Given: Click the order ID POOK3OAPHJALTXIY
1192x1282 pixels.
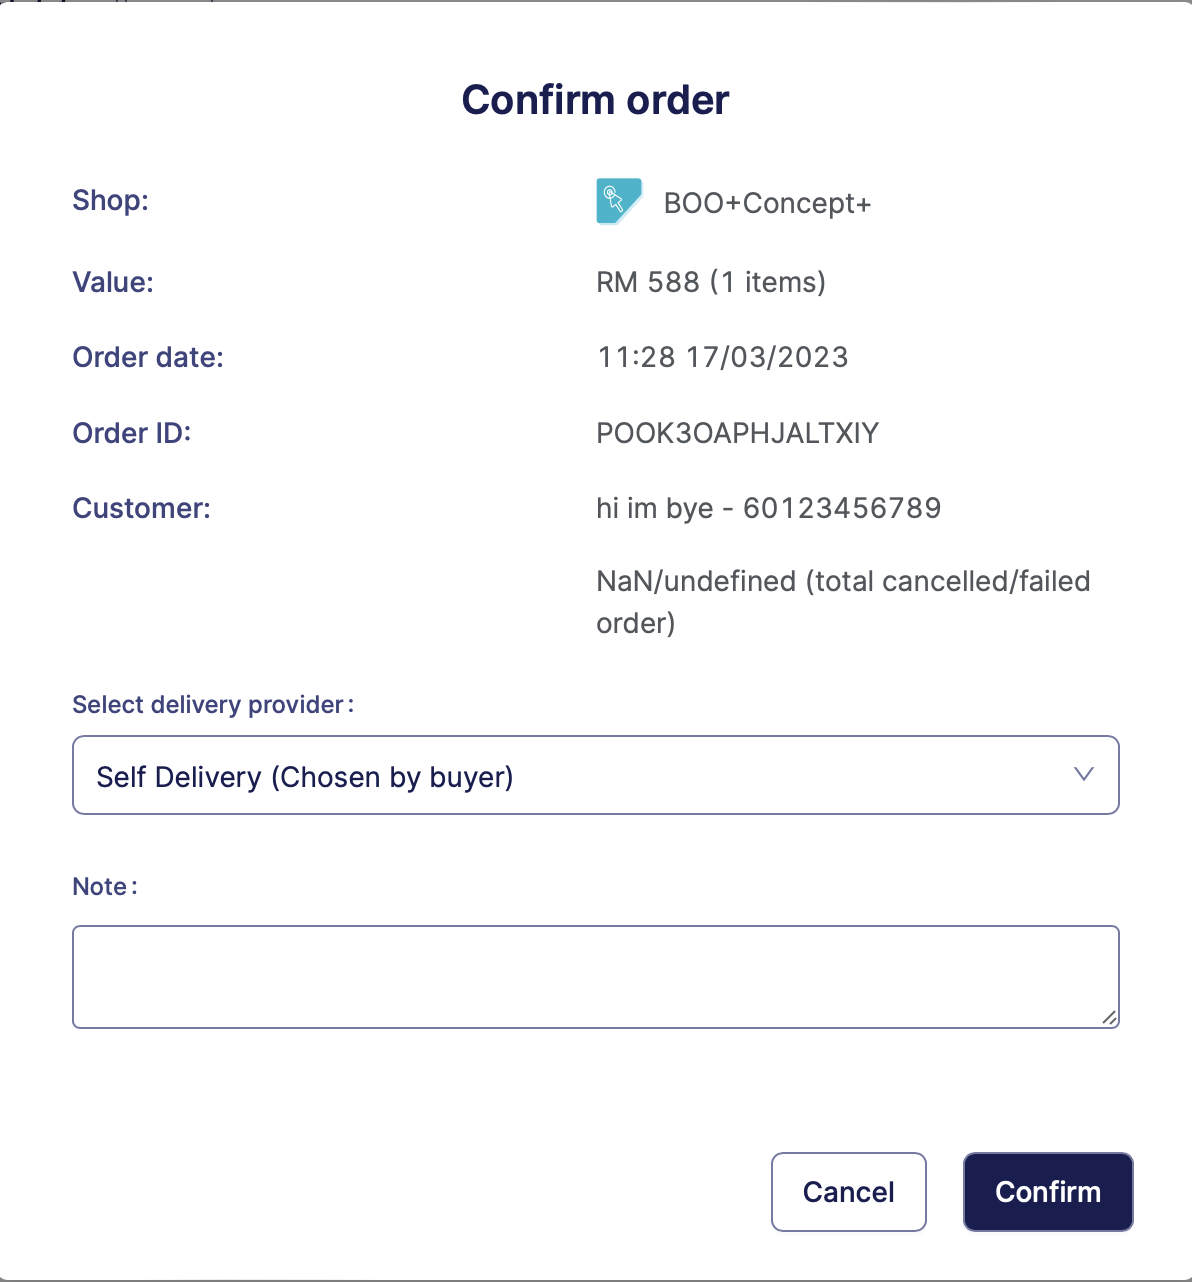Looking at the screenshot, I should coord(737,433).
